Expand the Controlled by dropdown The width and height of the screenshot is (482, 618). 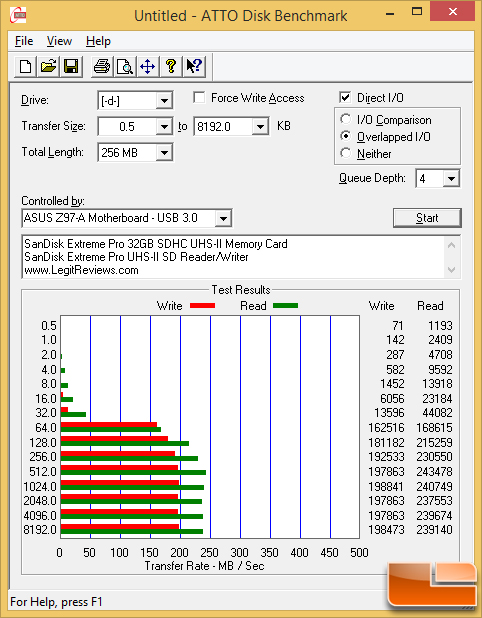pos(223,218)
